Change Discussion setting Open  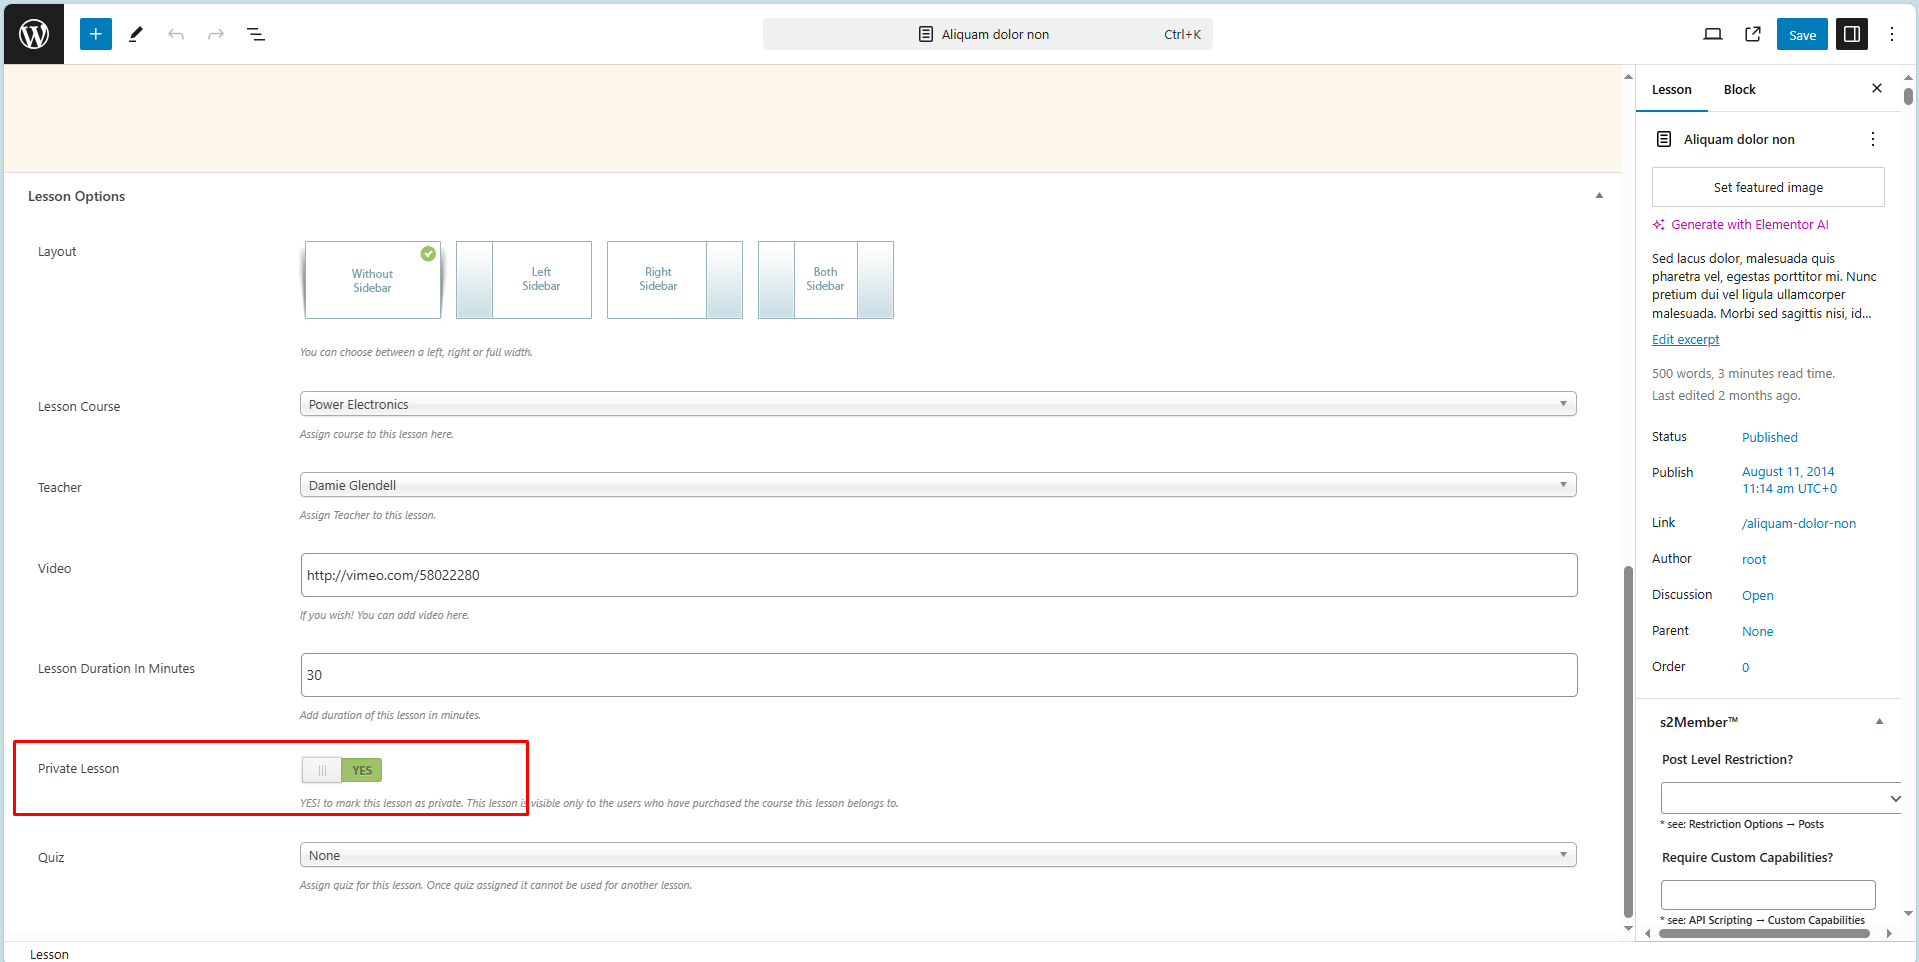[1757, 595]
